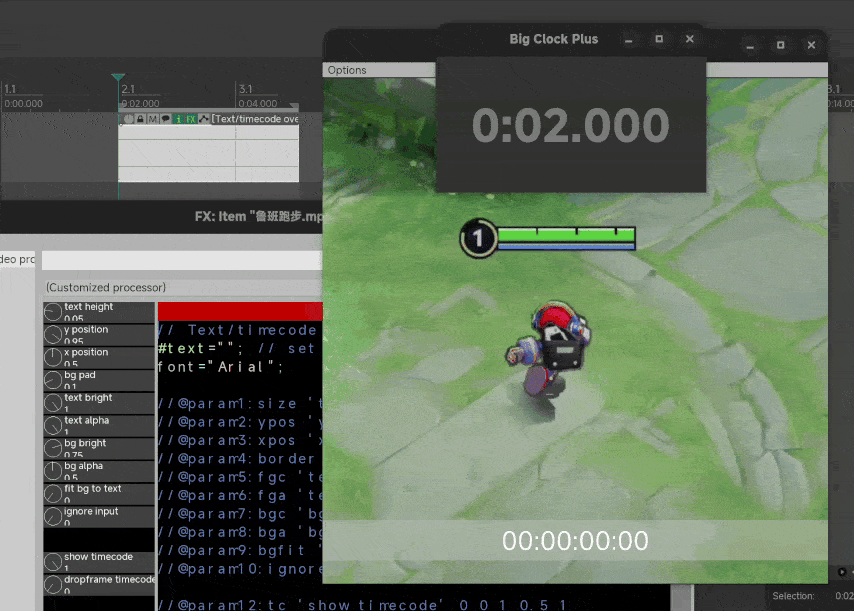Minimize the Big Clock Plus window
This screenshot has height=611, width=854.
629,39
